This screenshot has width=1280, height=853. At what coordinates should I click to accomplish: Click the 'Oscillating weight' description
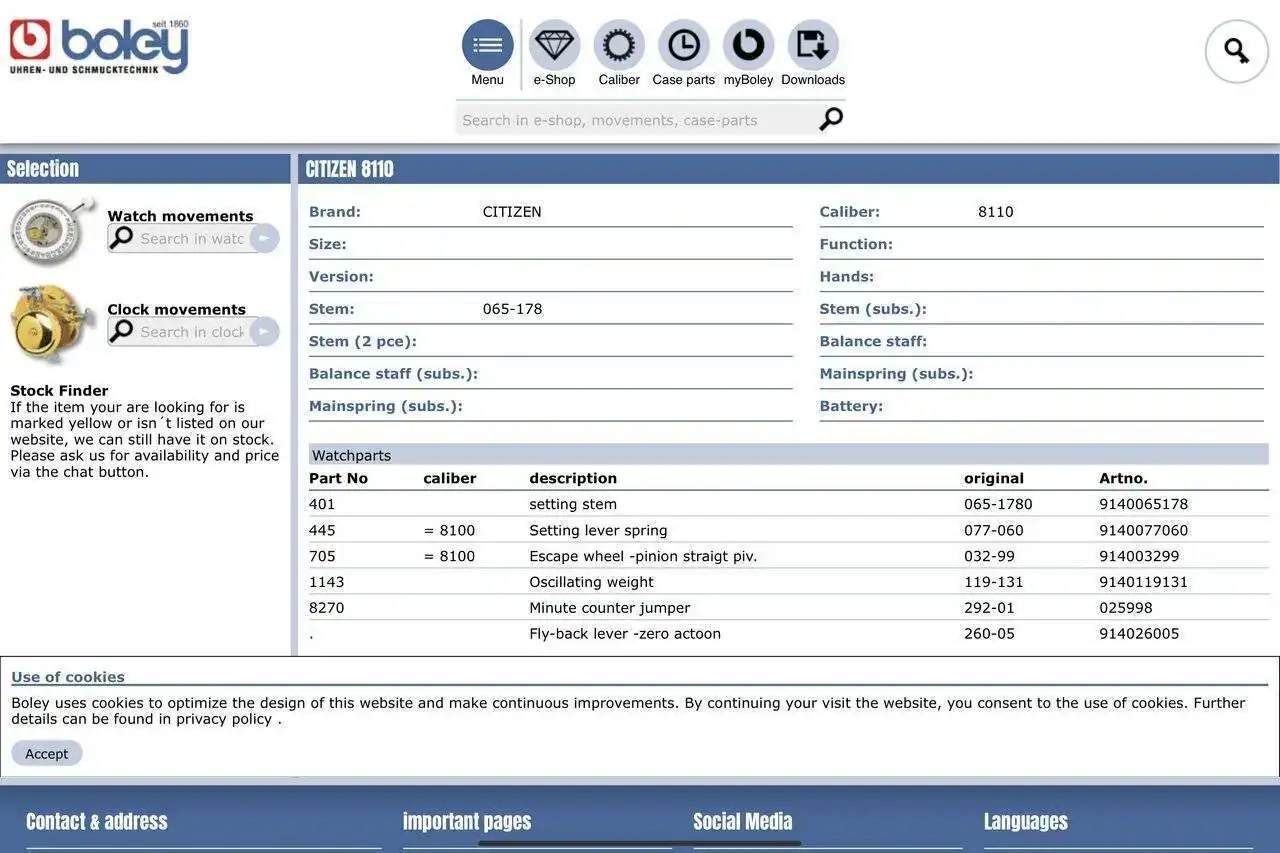pos(591,582)
